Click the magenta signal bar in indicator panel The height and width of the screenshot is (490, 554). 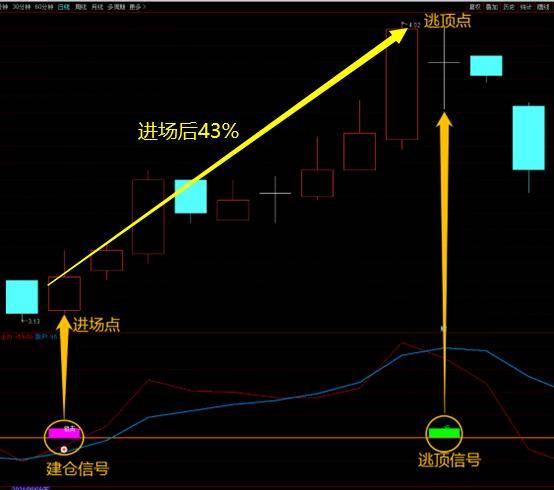(64, 433)
